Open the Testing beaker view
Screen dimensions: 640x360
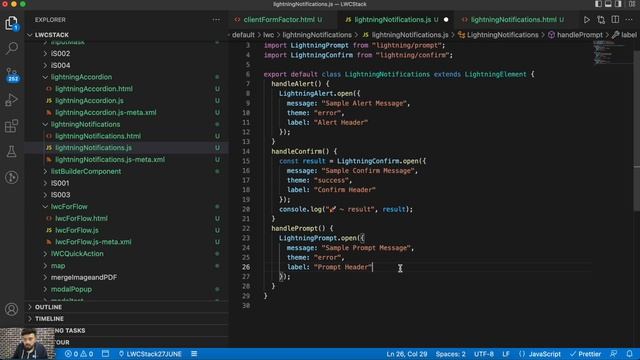coord(12,151)
